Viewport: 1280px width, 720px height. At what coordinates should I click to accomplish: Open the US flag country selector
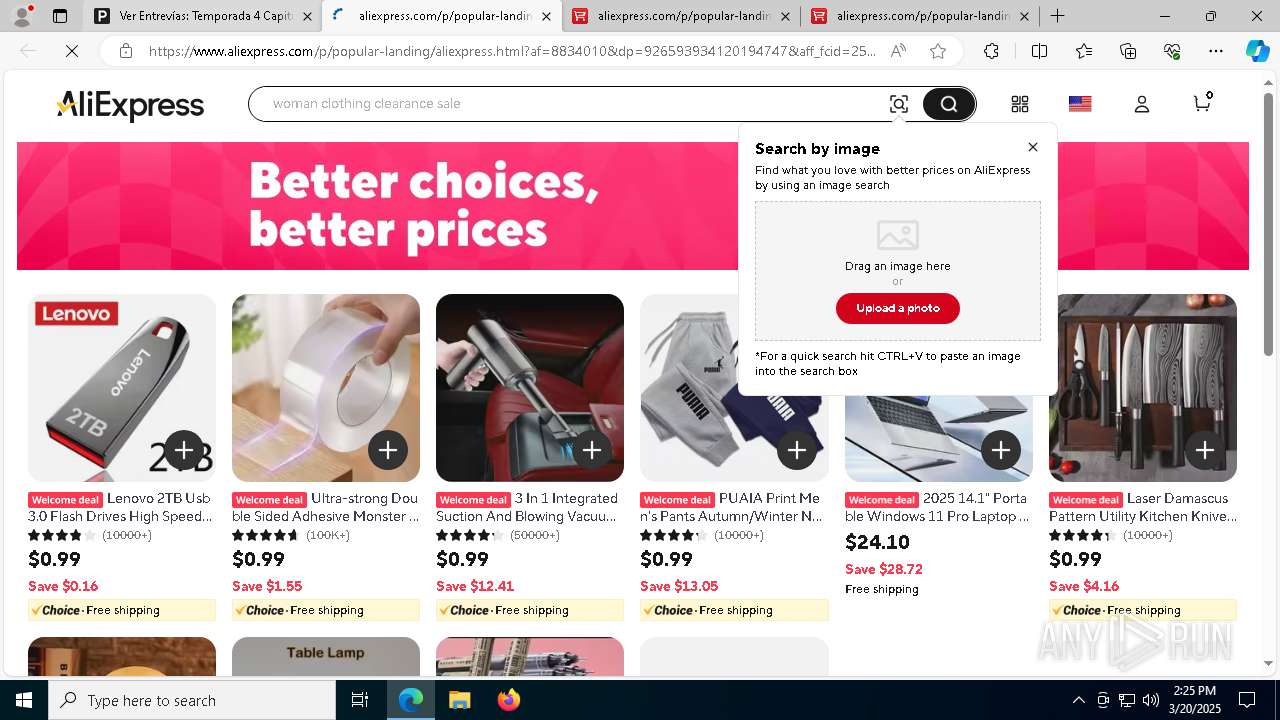tap(1080, 104)
